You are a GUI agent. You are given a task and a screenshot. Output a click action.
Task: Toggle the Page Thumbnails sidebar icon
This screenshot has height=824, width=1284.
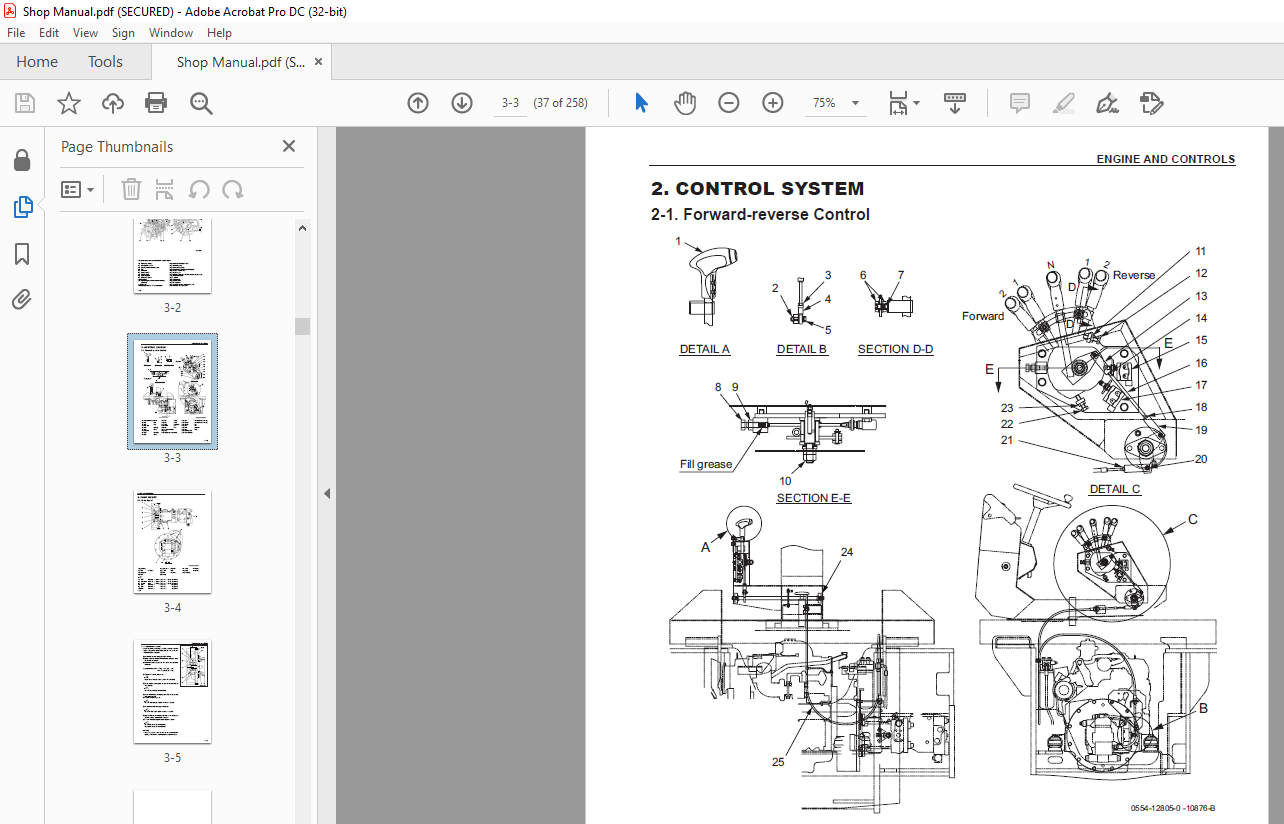coord(22,207)
